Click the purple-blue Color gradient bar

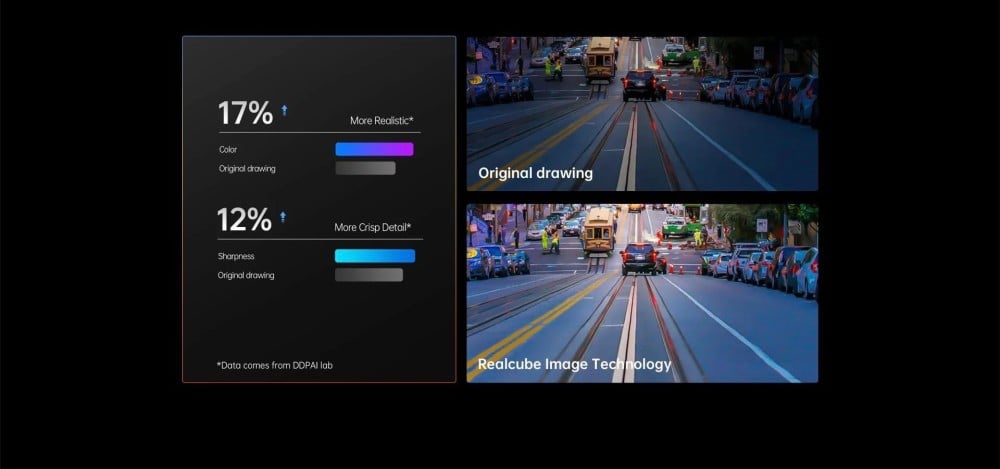(x=374, y=149)
